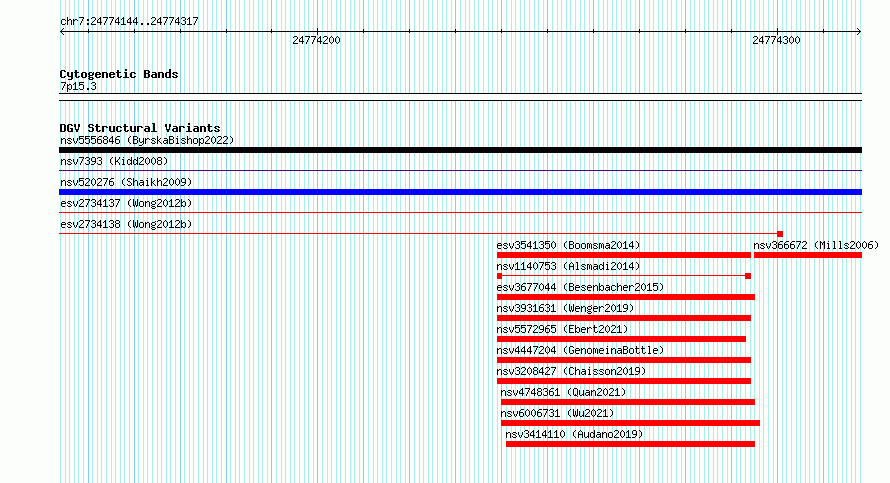This screenshot has width=890, height=483.
Task: Click red bar under nsv6006731 (Wu2021)
Action: tap(630, 423)
